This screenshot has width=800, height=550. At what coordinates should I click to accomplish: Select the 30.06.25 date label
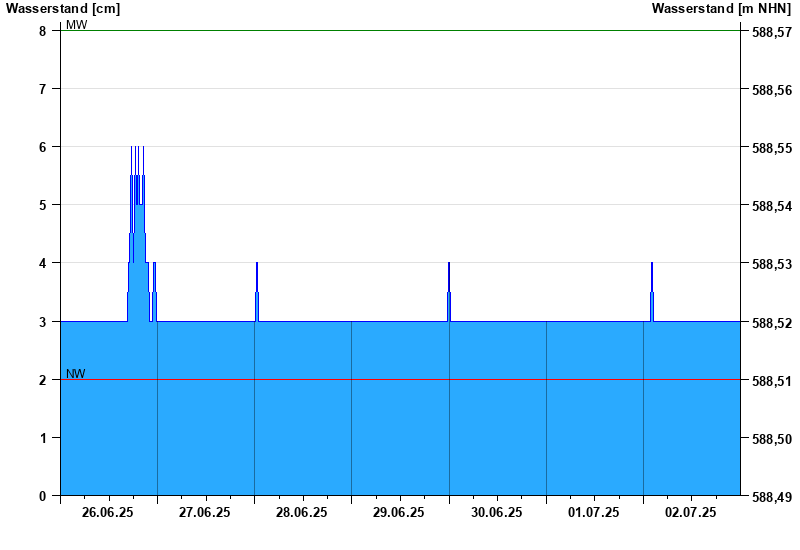[497, 512]
